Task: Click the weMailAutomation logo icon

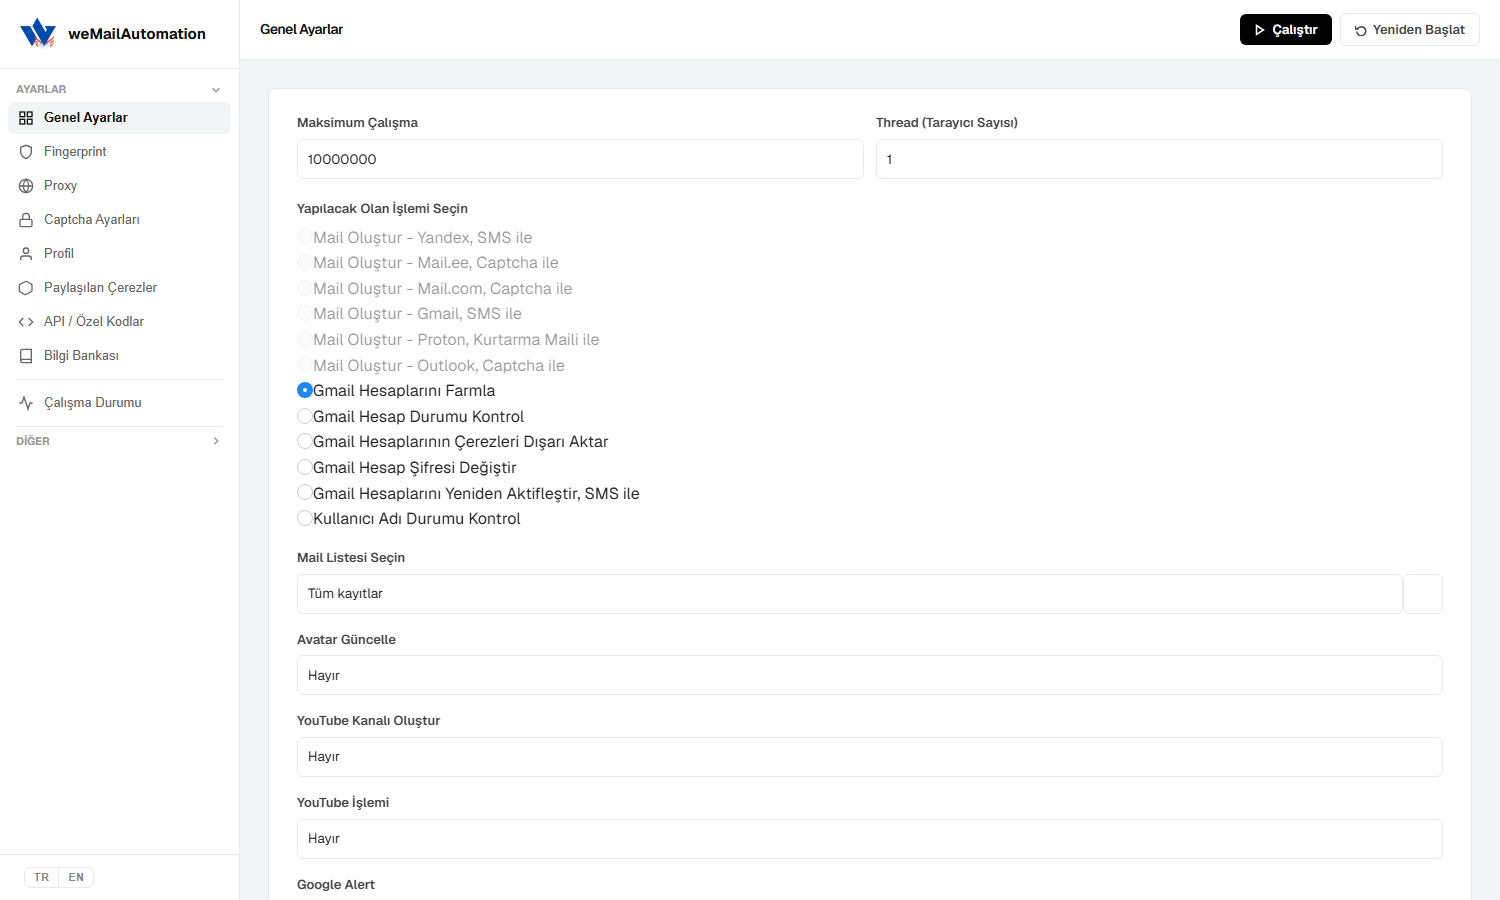Action: (38, 33)
